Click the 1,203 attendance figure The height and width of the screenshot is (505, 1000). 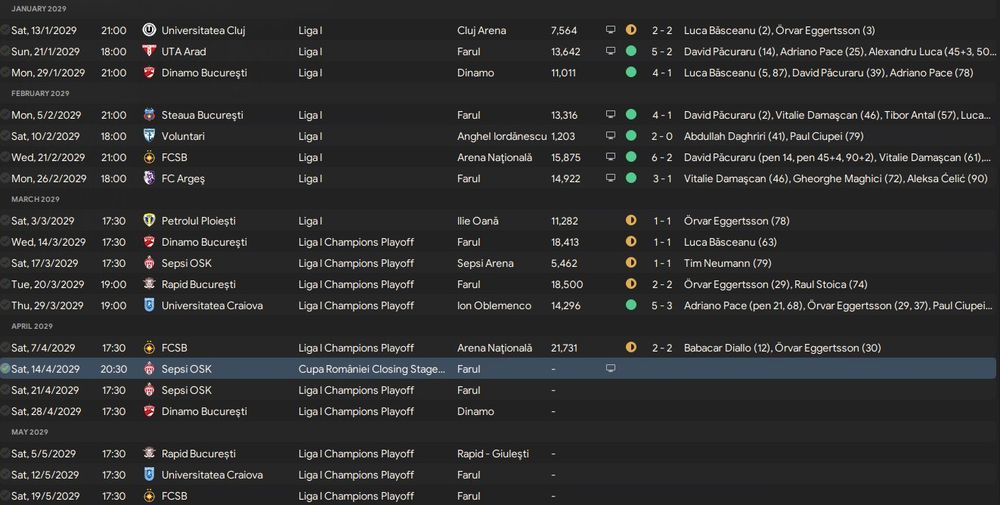pos(563,136)
